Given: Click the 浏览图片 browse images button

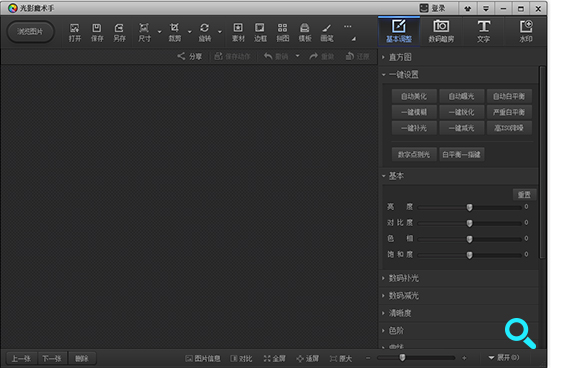Looking at the screenshot, I should point(30,32).
